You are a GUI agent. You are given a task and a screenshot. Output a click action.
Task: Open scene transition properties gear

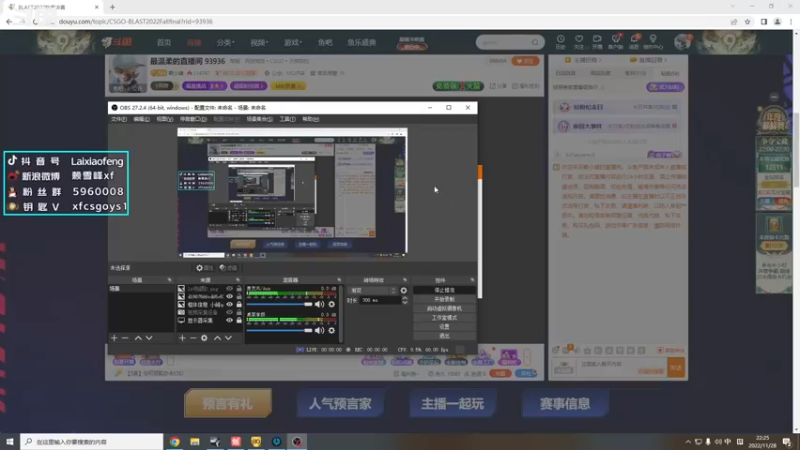click(404, 290)
